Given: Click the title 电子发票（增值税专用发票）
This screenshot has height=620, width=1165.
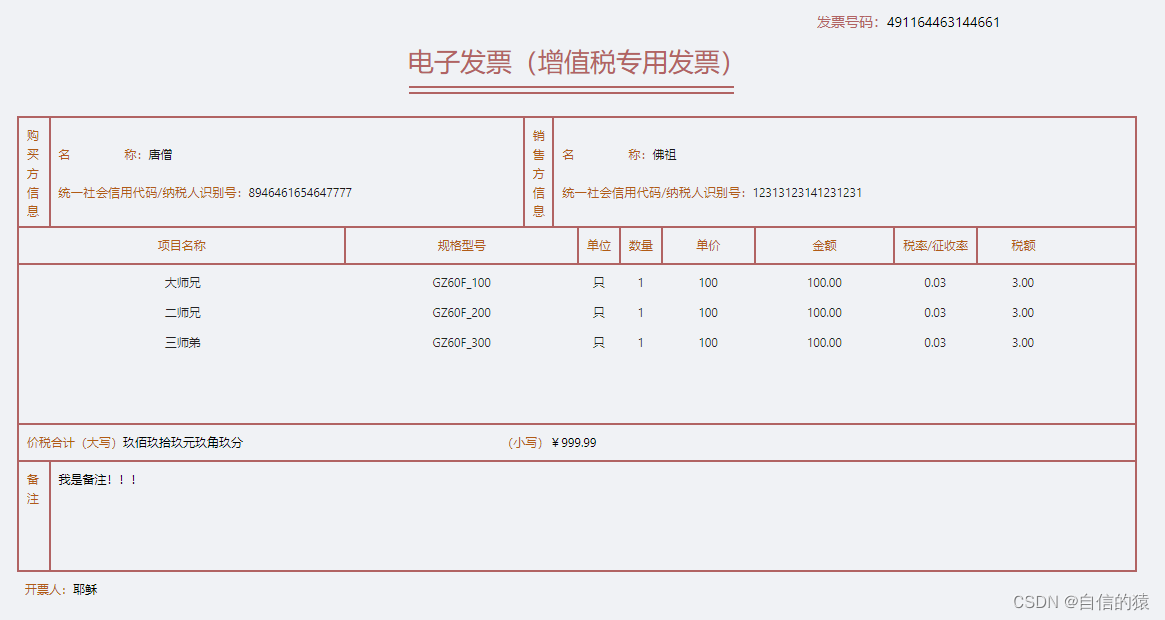Looking at the screenshot, I should click(x=571, y=62).
